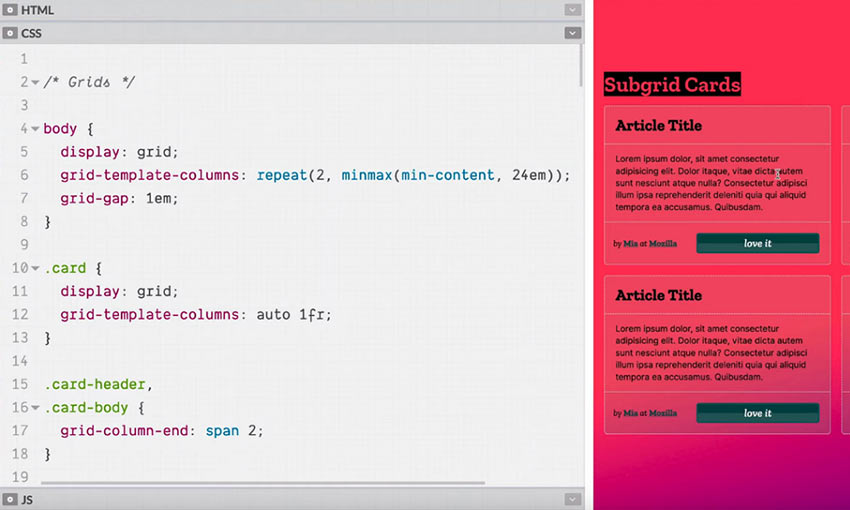This screenshot has height=510, width=850.
Task: Collapse the .card-body rule fold at line 16
Action: click(35, 408)
